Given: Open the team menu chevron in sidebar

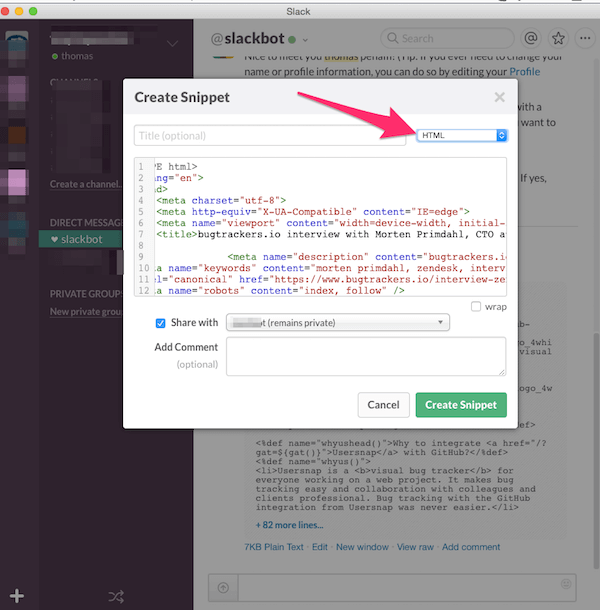Looking at the screenshot, I should [172, 44].
